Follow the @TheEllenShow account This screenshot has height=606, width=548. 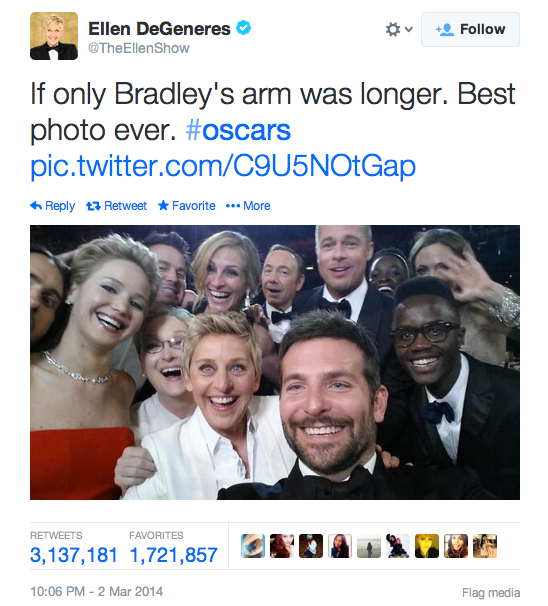tap(470, 29)
